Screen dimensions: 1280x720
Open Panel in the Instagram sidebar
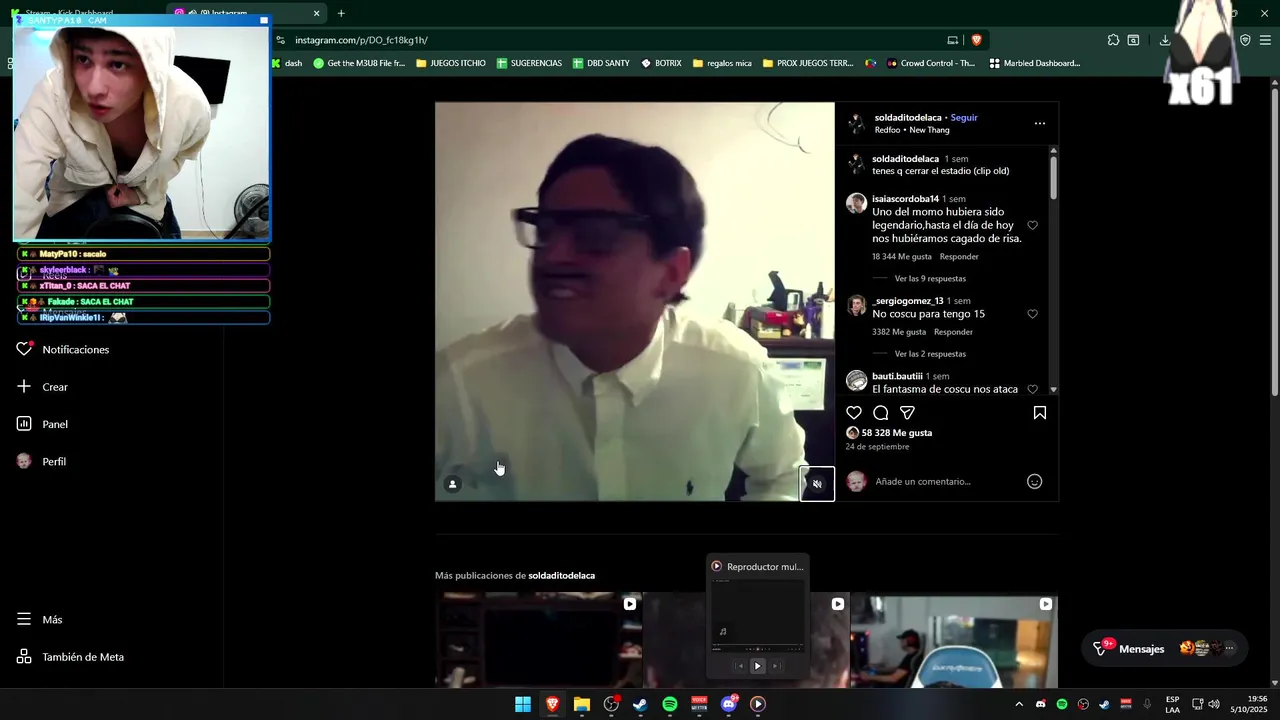(x=44, y=424)
